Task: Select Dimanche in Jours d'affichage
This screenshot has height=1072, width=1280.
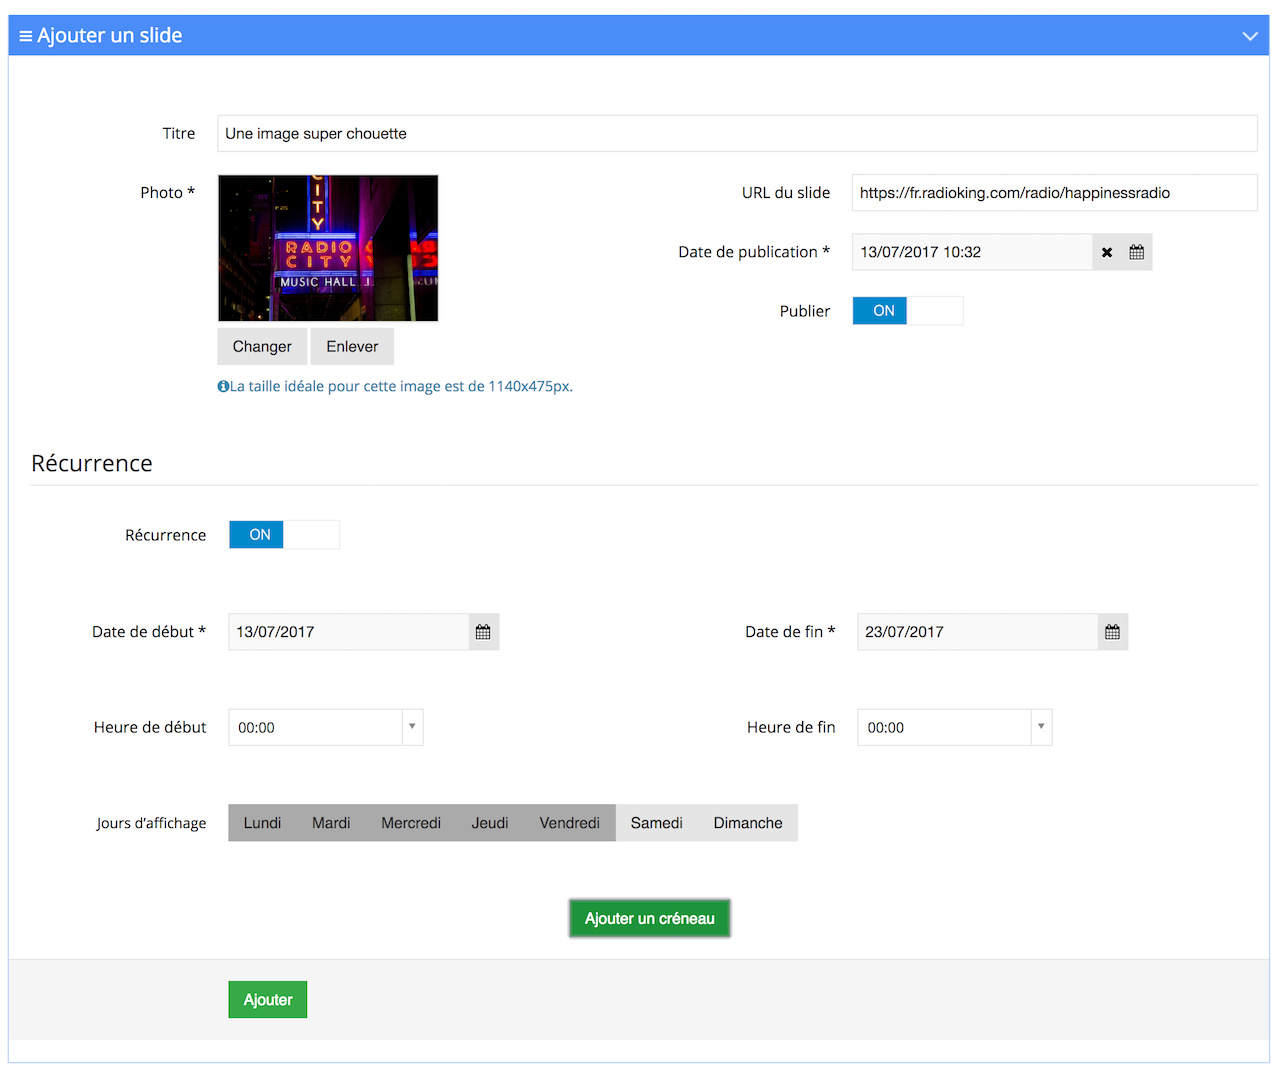Action: (747, 822)
